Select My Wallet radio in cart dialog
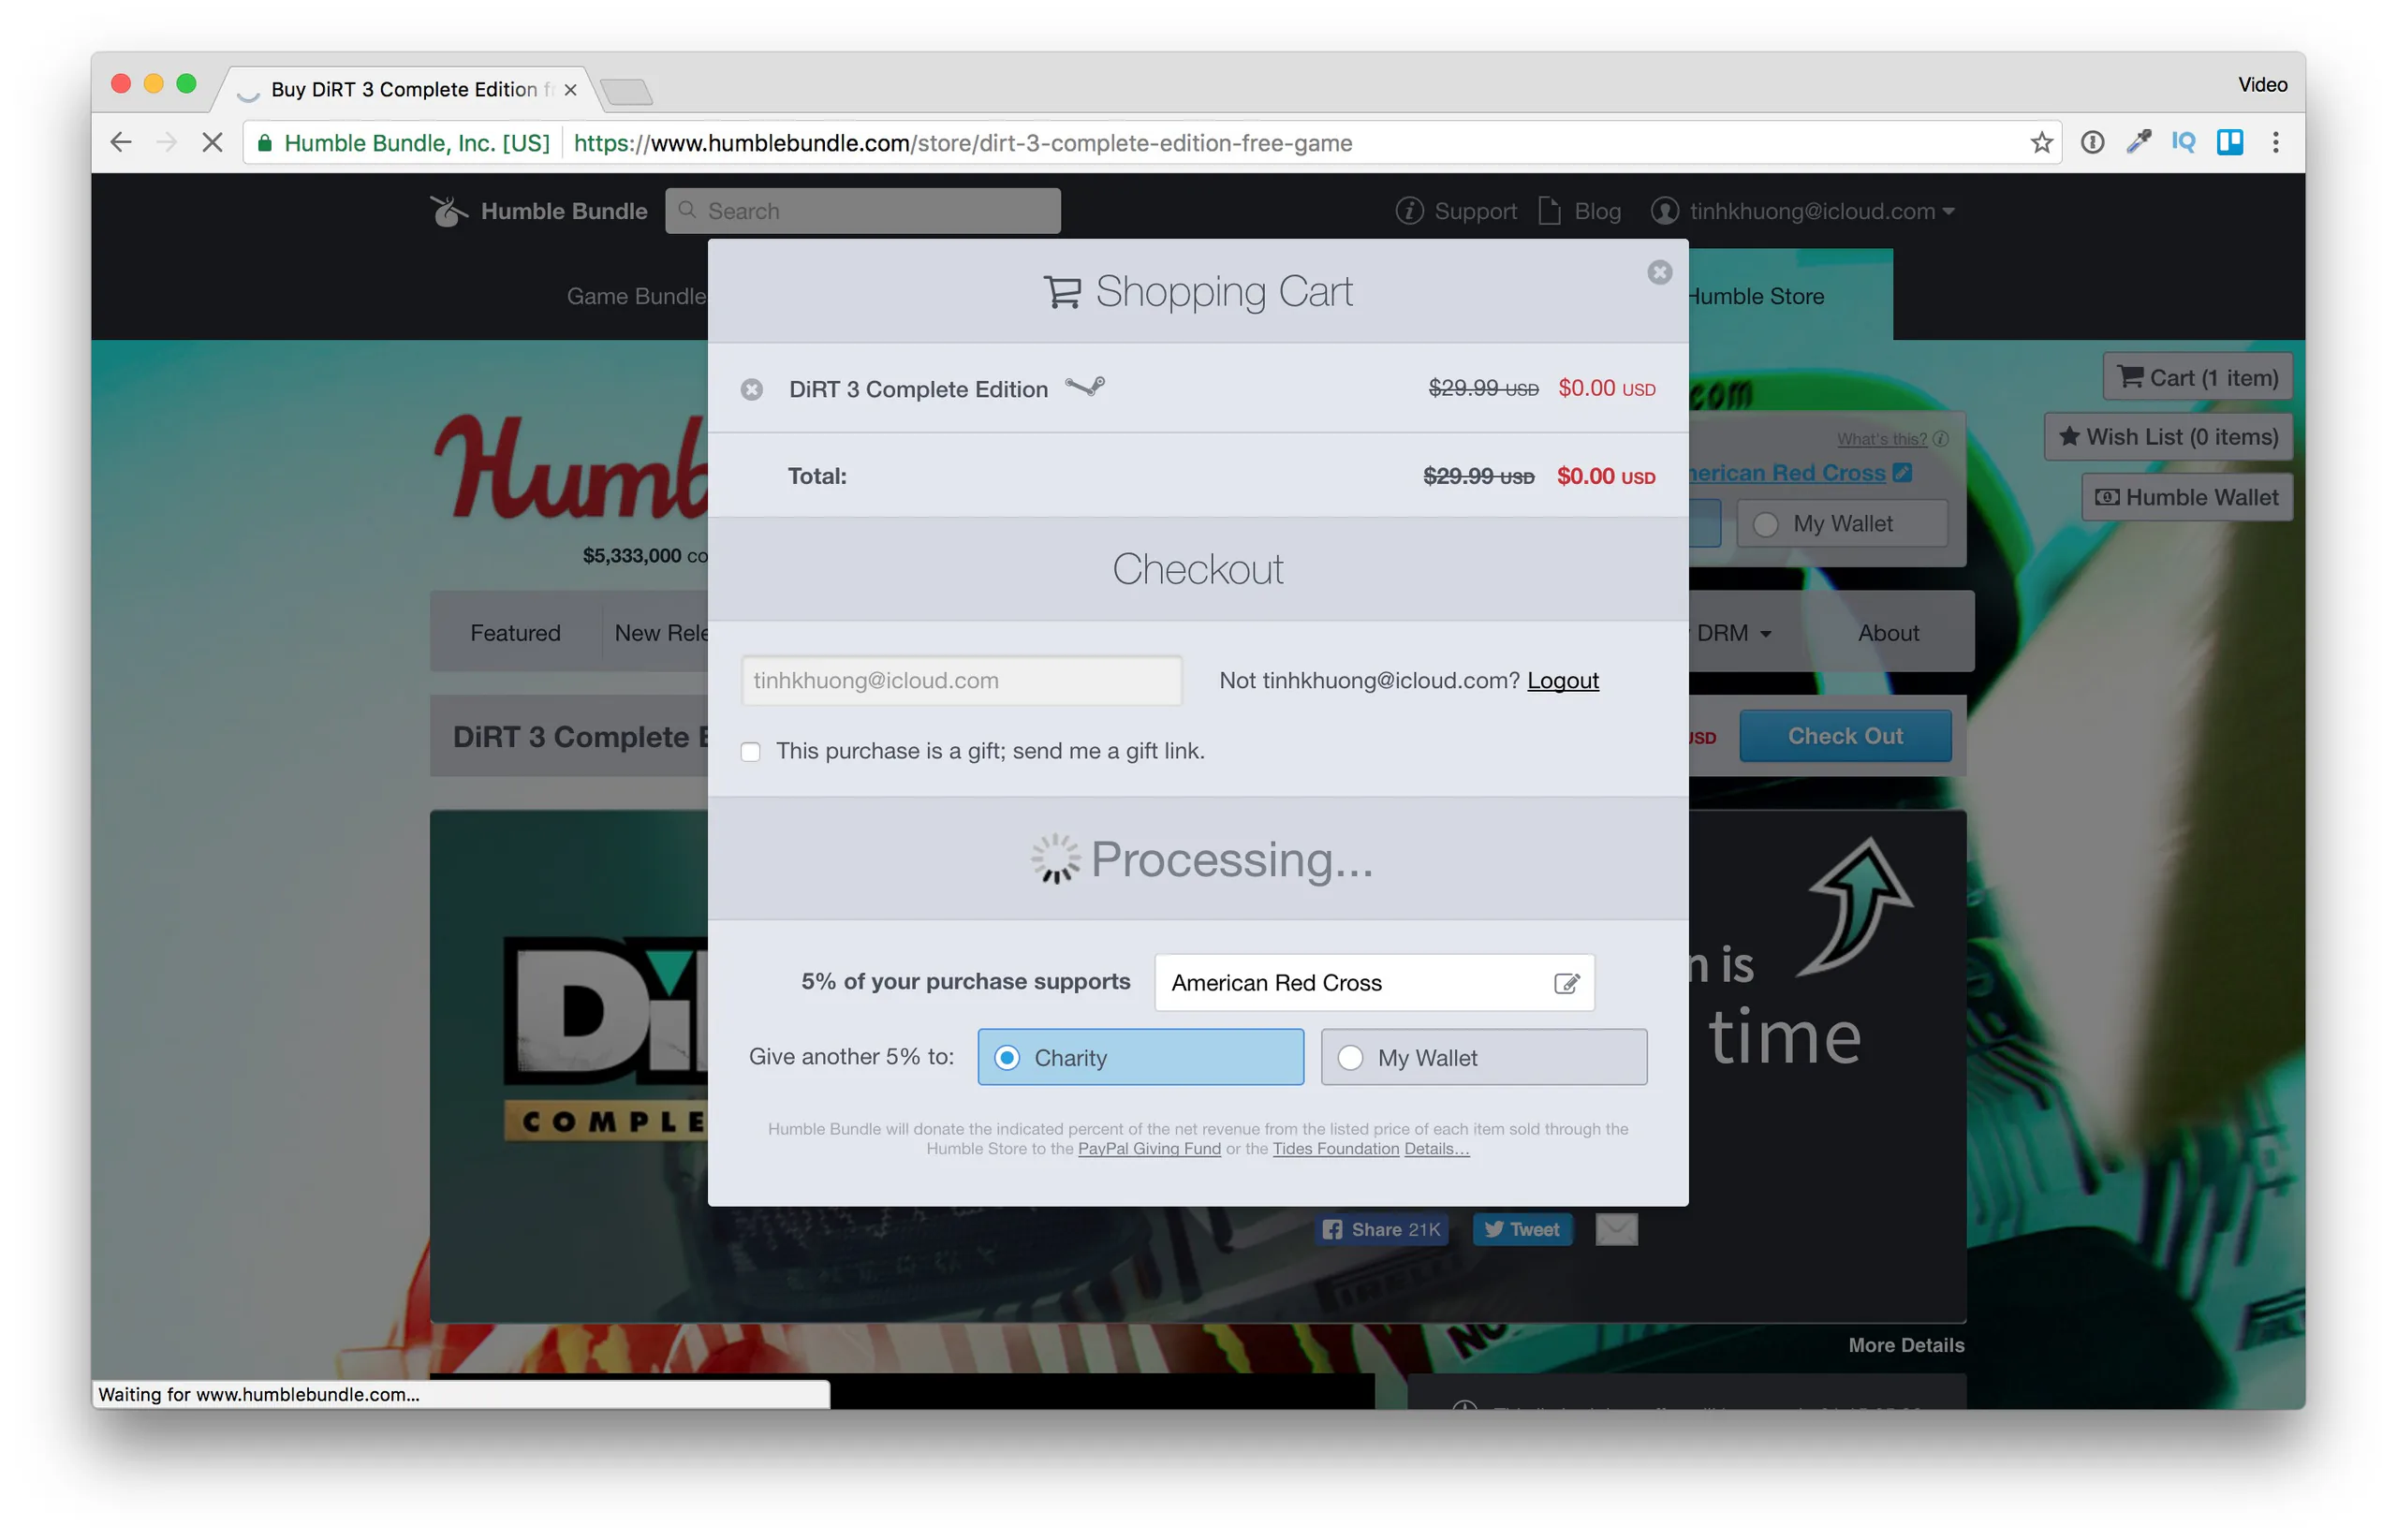2397x1540 pixels. (x=1483, y=1057)
